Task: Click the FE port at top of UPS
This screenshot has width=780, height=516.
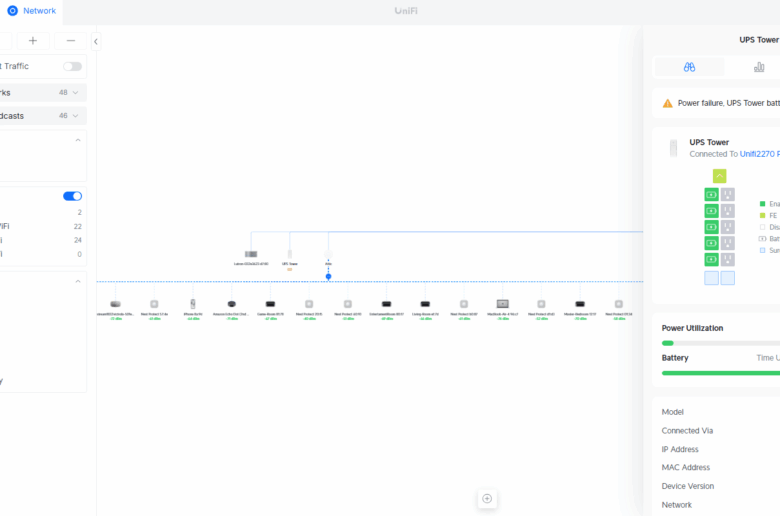Action: (x=719, y=176)
